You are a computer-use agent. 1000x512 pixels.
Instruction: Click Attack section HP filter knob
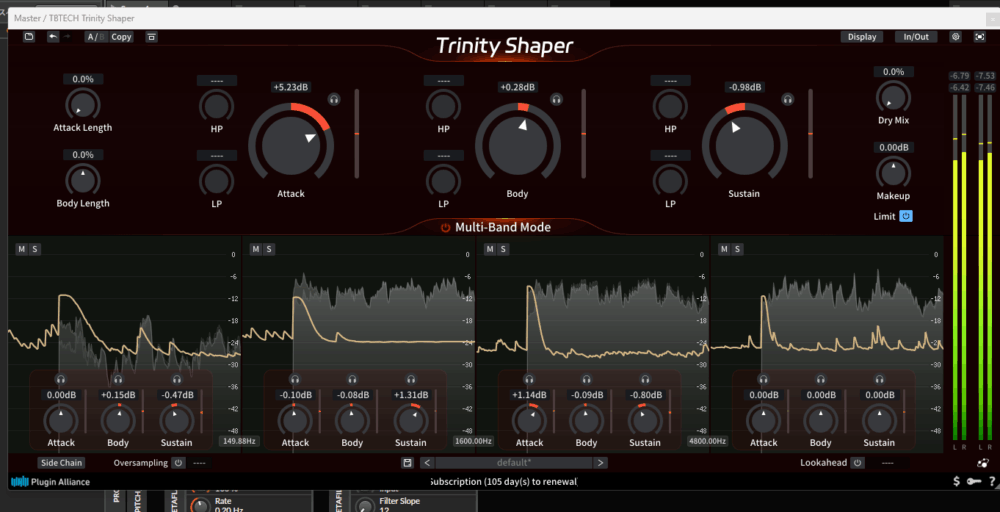click(x=217, y=106)
